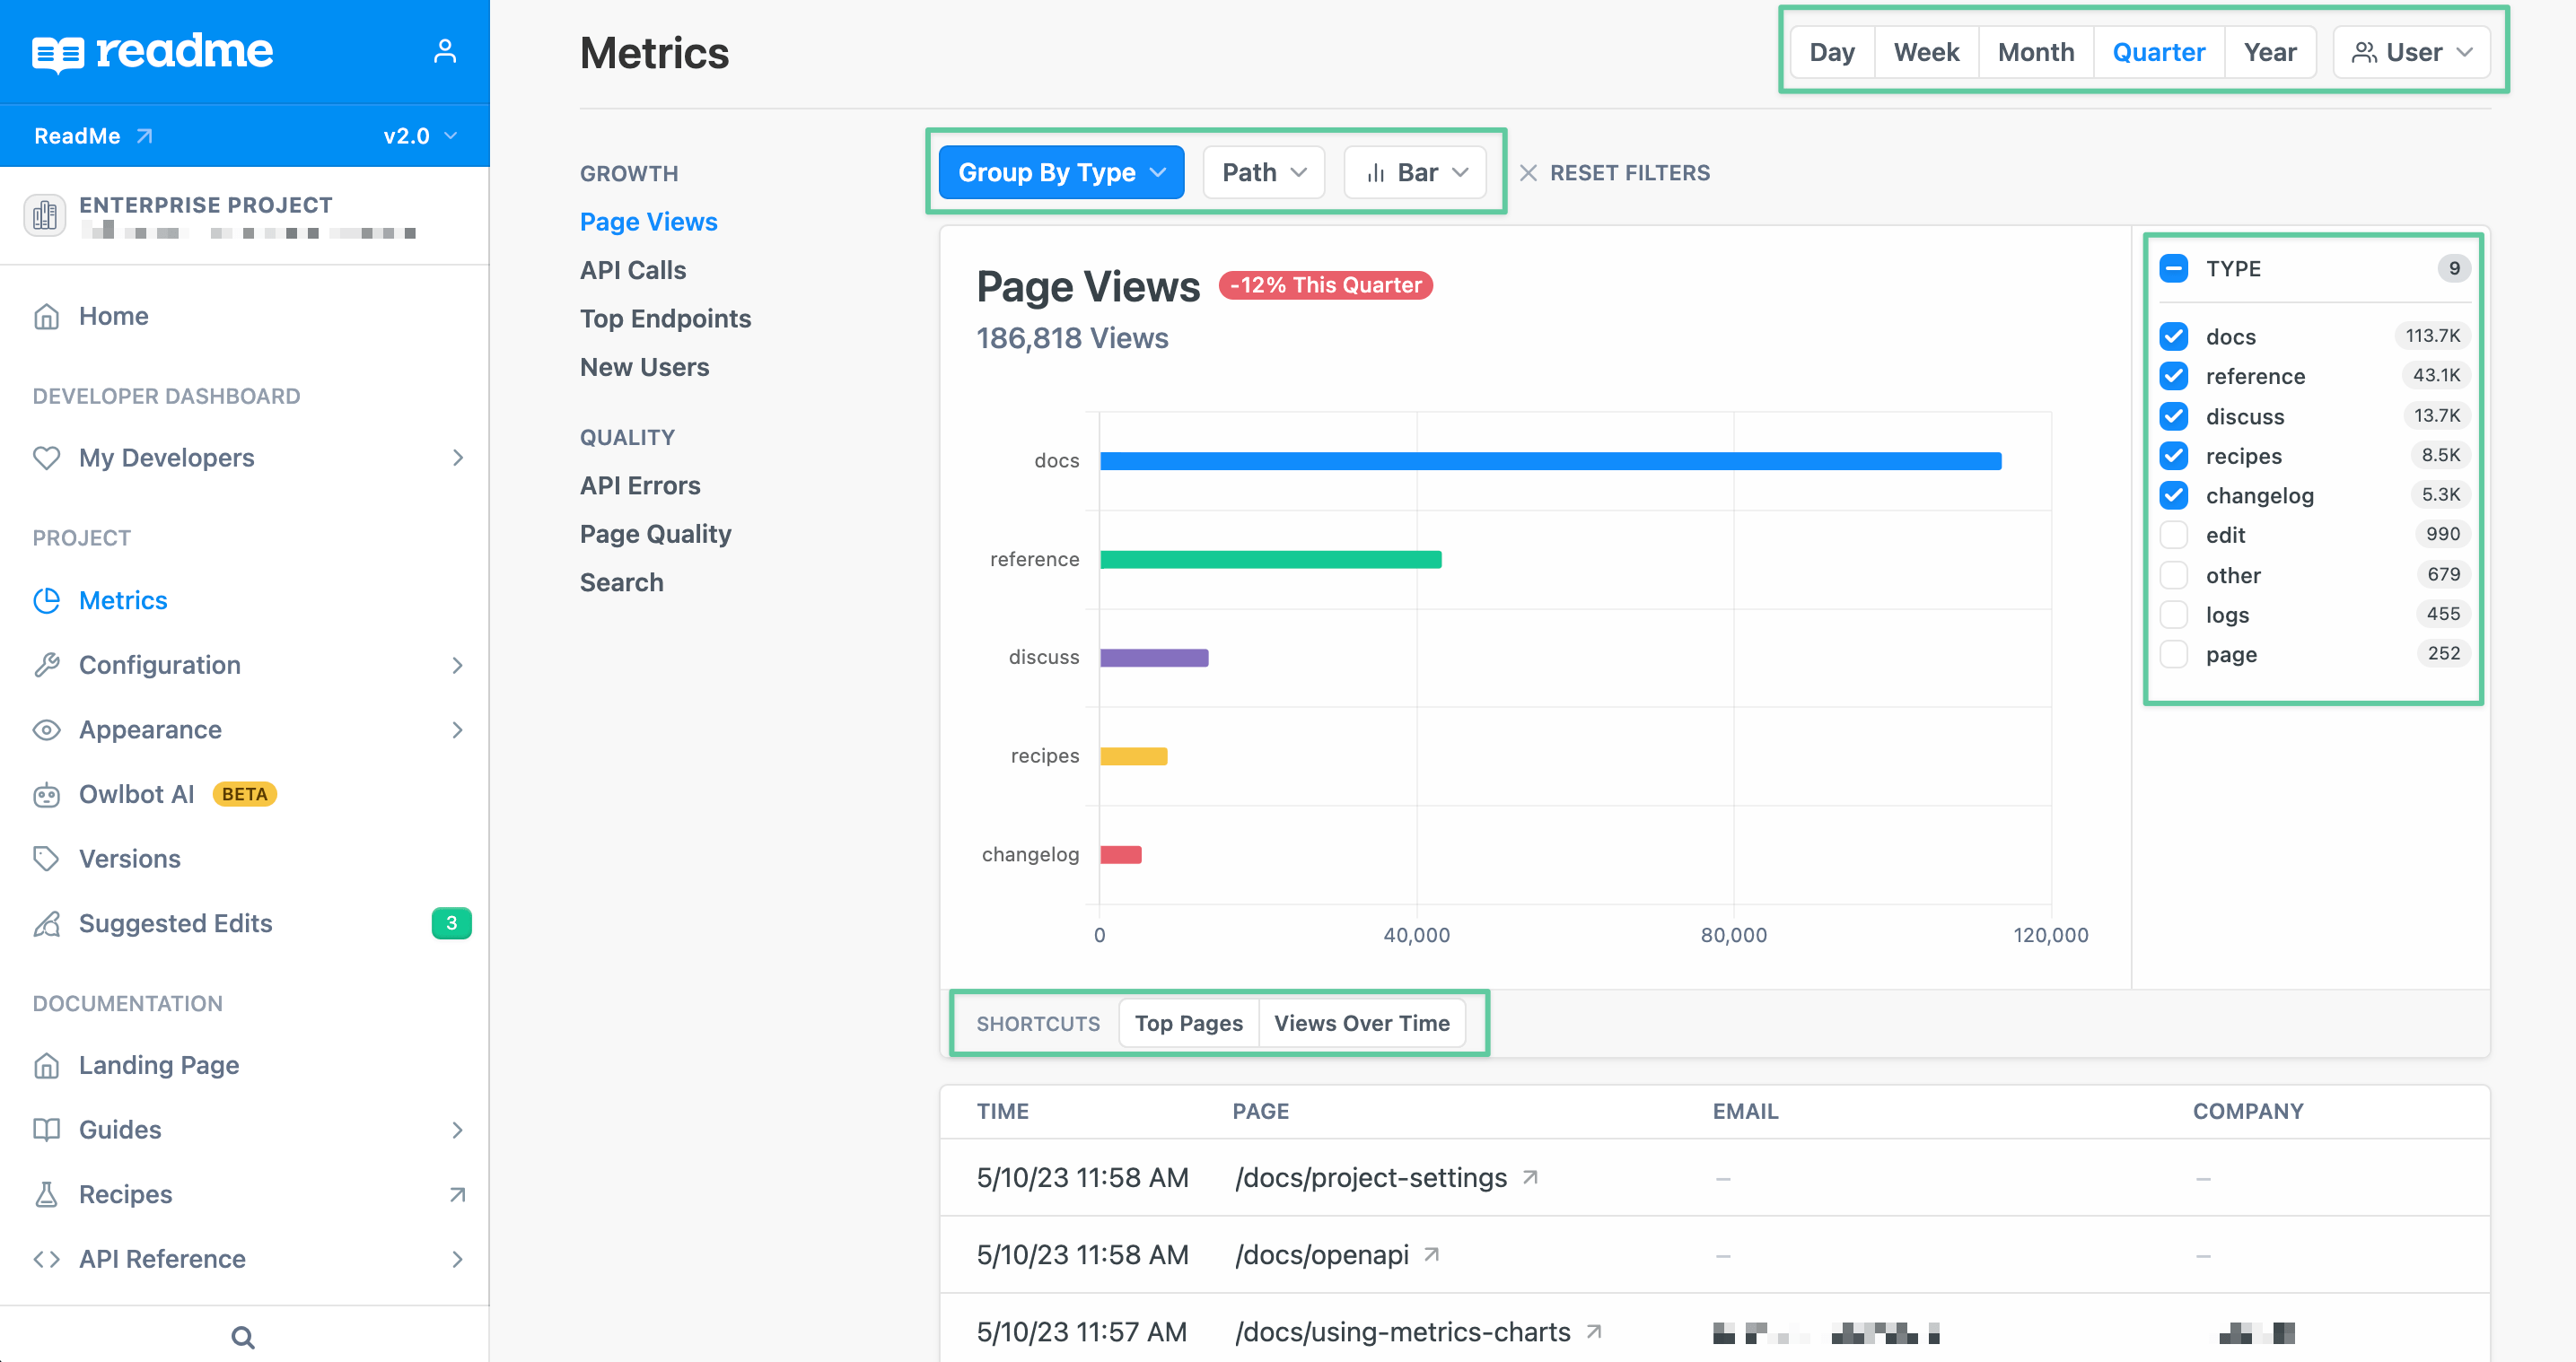This screenshot has width=2576, height=1362.
Task: Switch to the Month time range tab
Action: click(2035, 51)
